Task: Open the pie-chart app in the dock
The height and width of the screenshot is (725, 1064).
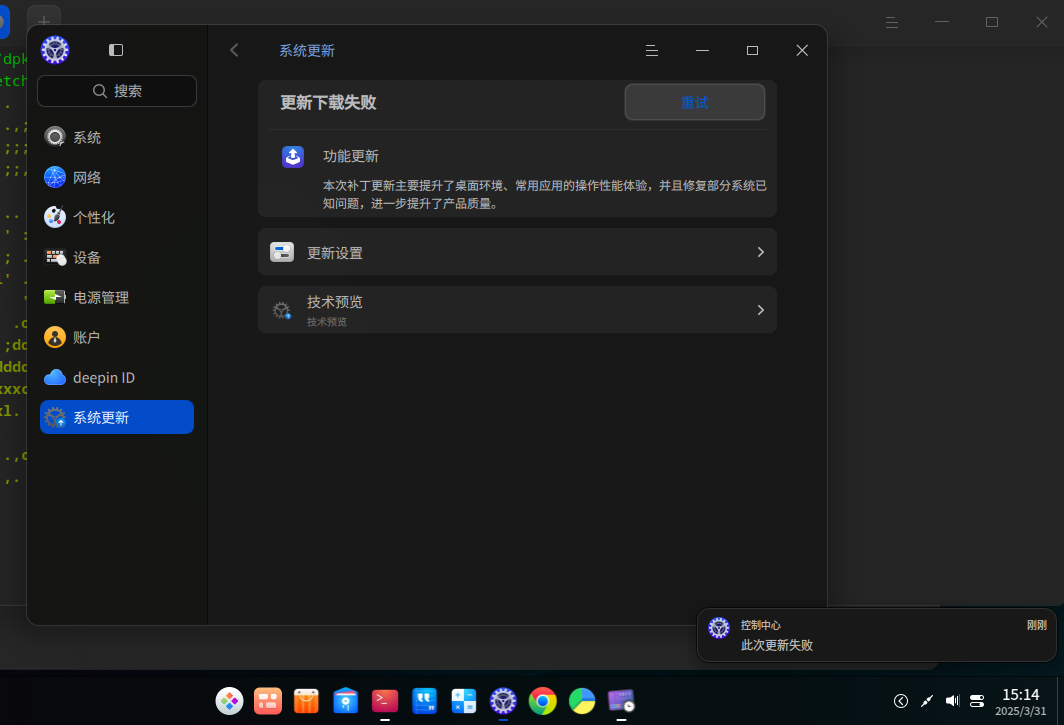Action: point(582,701)
